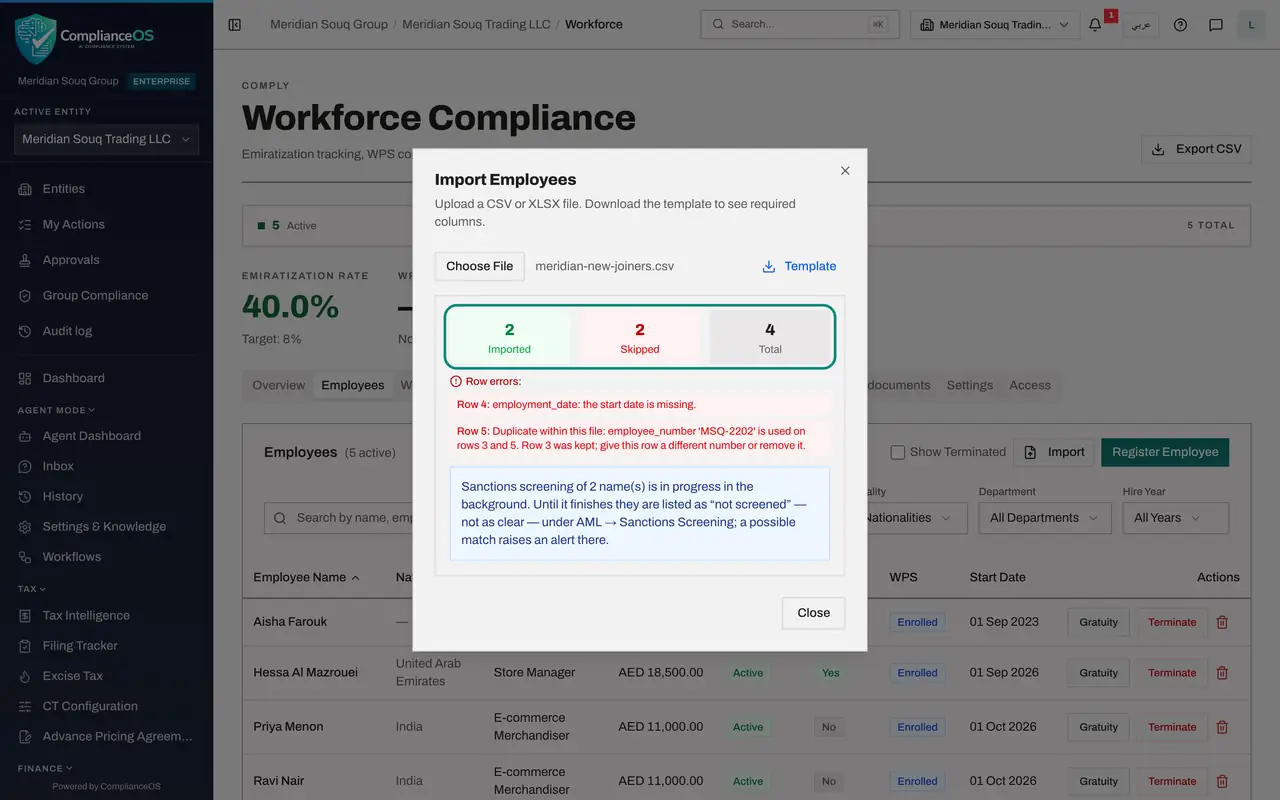Switch language with the Arabic button
The height and width of the screenshot is (800, 1280).
point(1140,25)
